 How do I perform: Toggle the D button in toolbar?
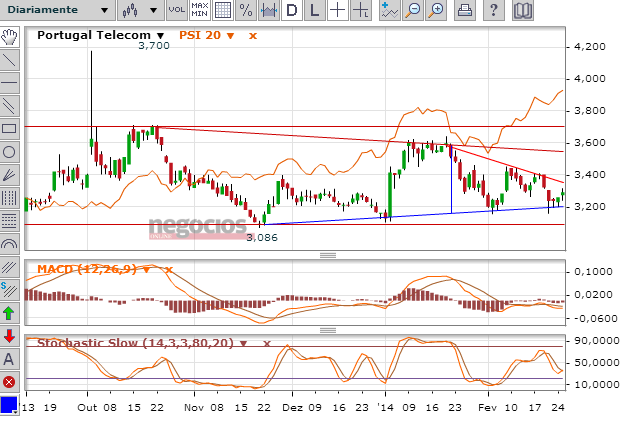click(292, 10)
